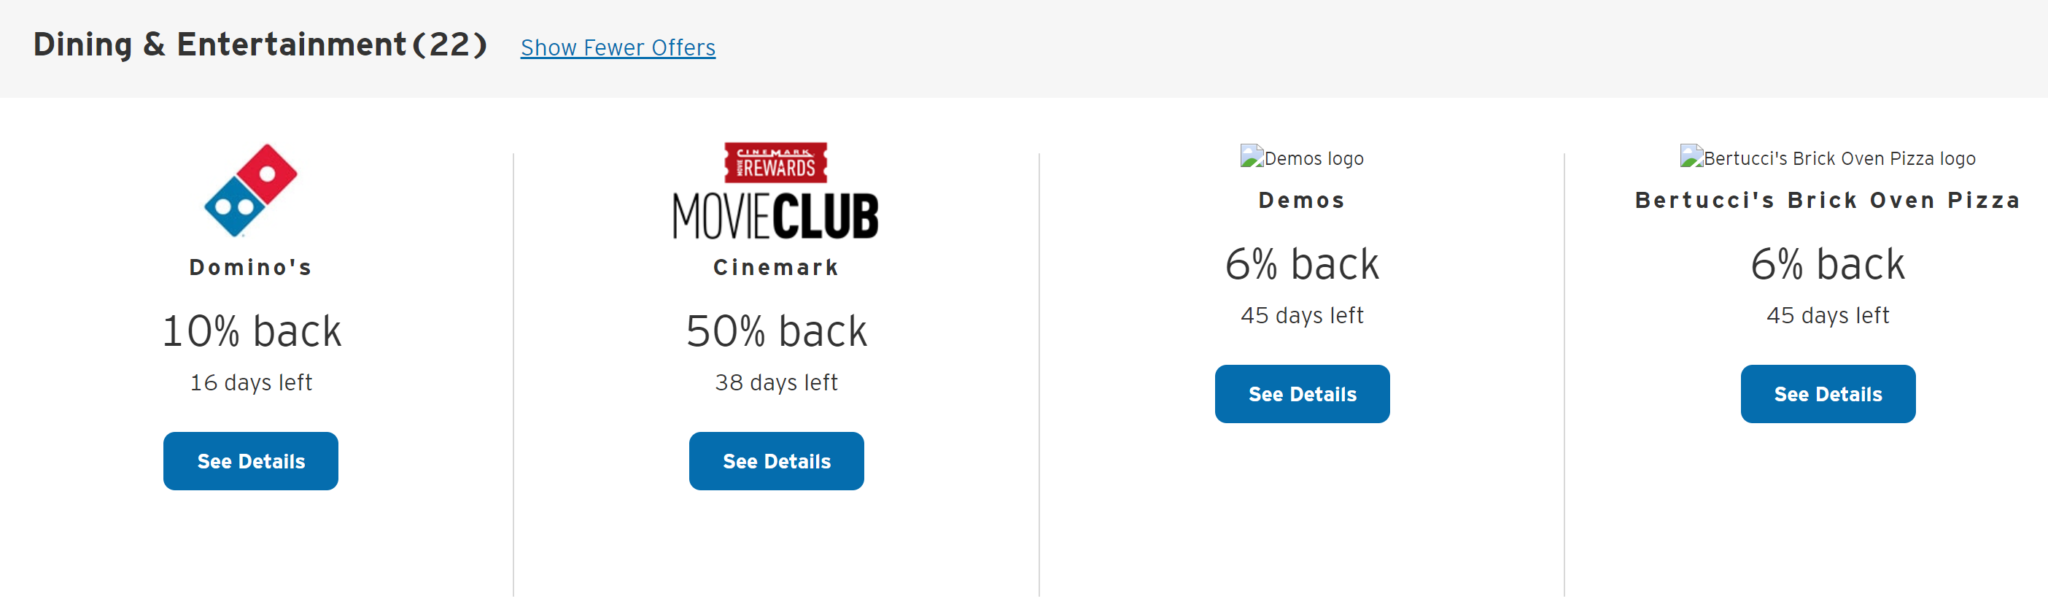Click the 16 days left expiry text
The height and width of the screenshot is (599, 2048).
tap(250, 382)
